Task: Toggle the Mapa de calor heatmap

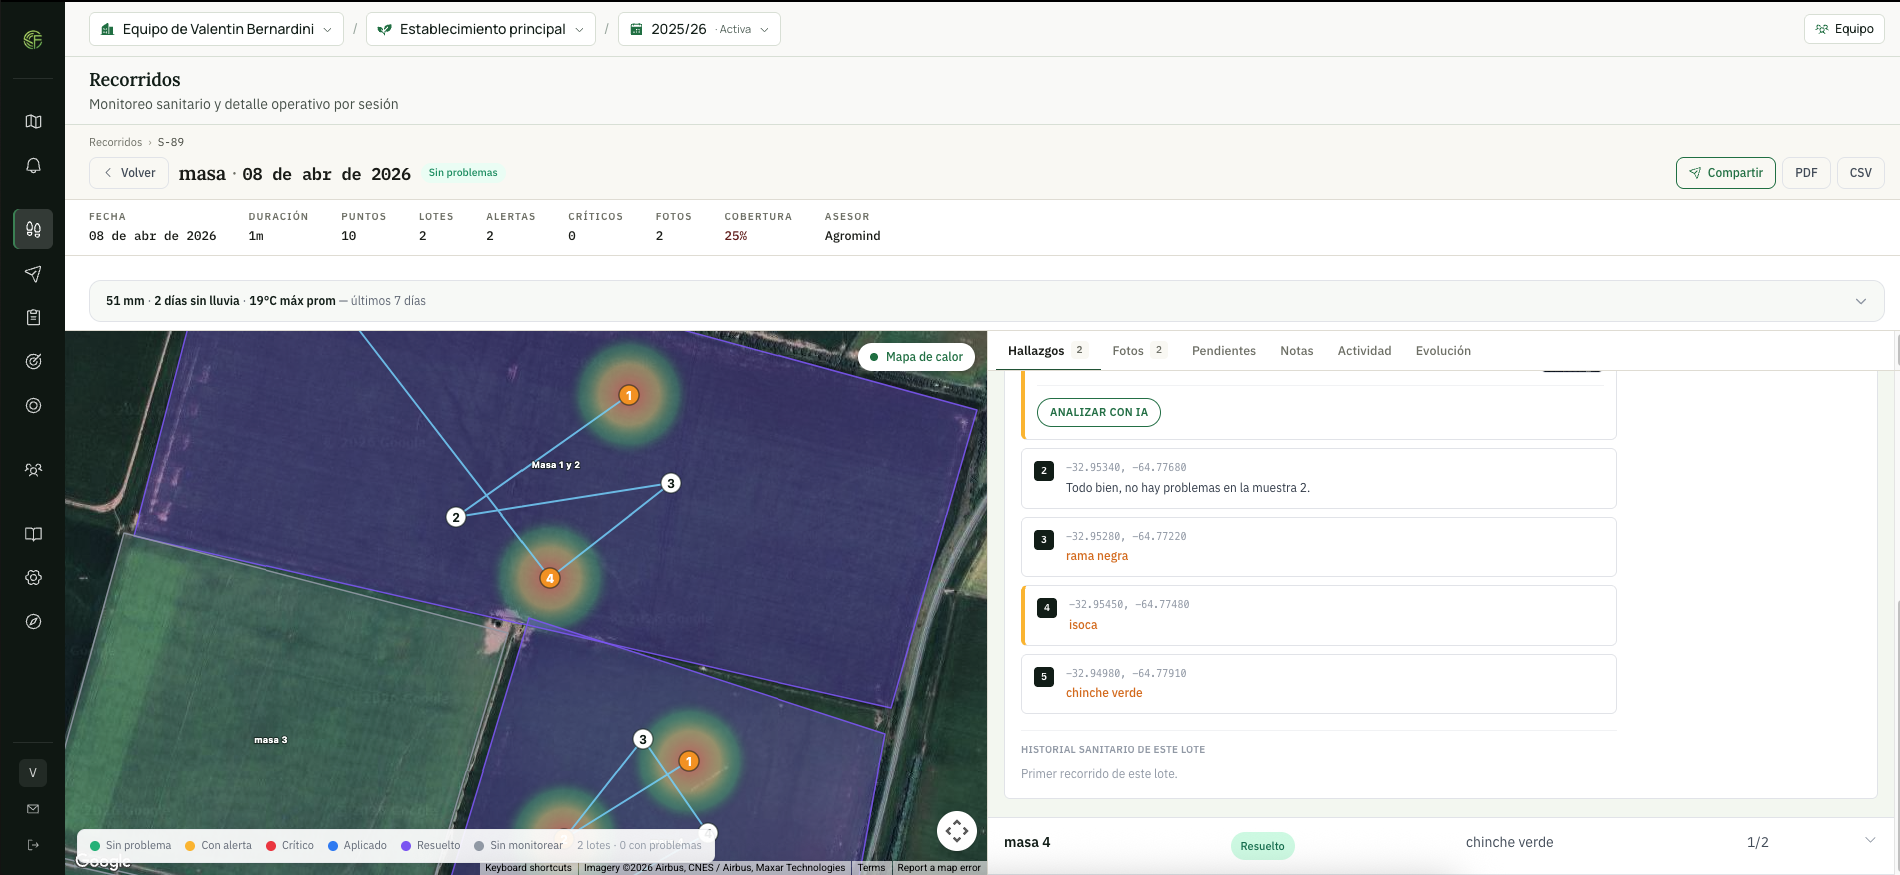Action: coord(916,357)
